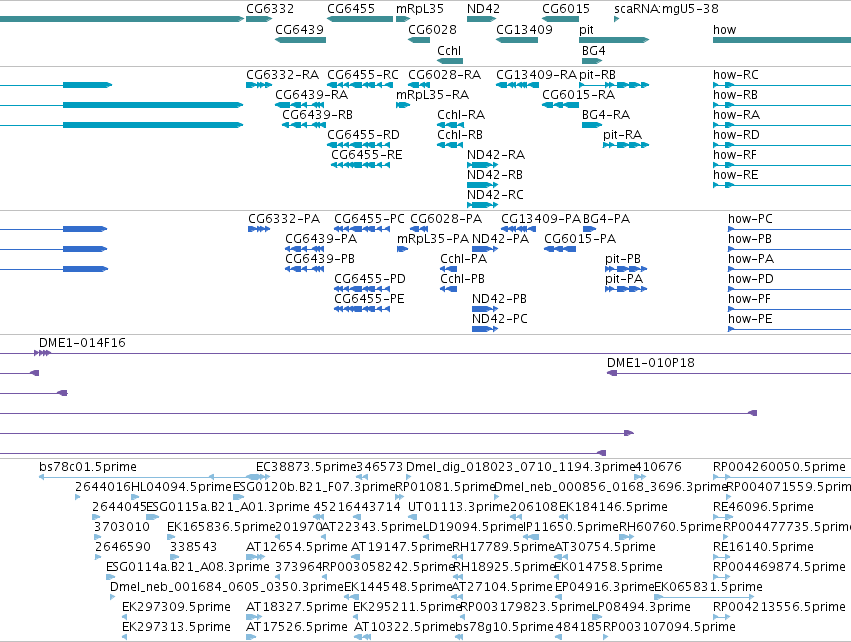This screenshot has width=851, height=642.
Task: Click protein label ND42-PA
Action: [x=500, y=239]
